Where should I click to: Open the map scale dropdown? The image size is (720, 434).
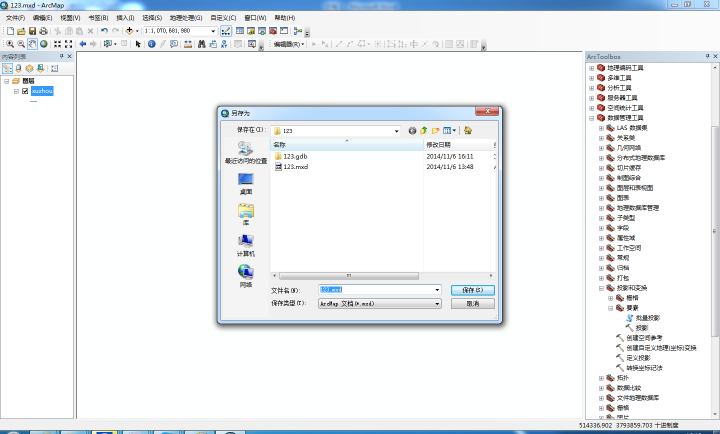[x=213, y=31]
